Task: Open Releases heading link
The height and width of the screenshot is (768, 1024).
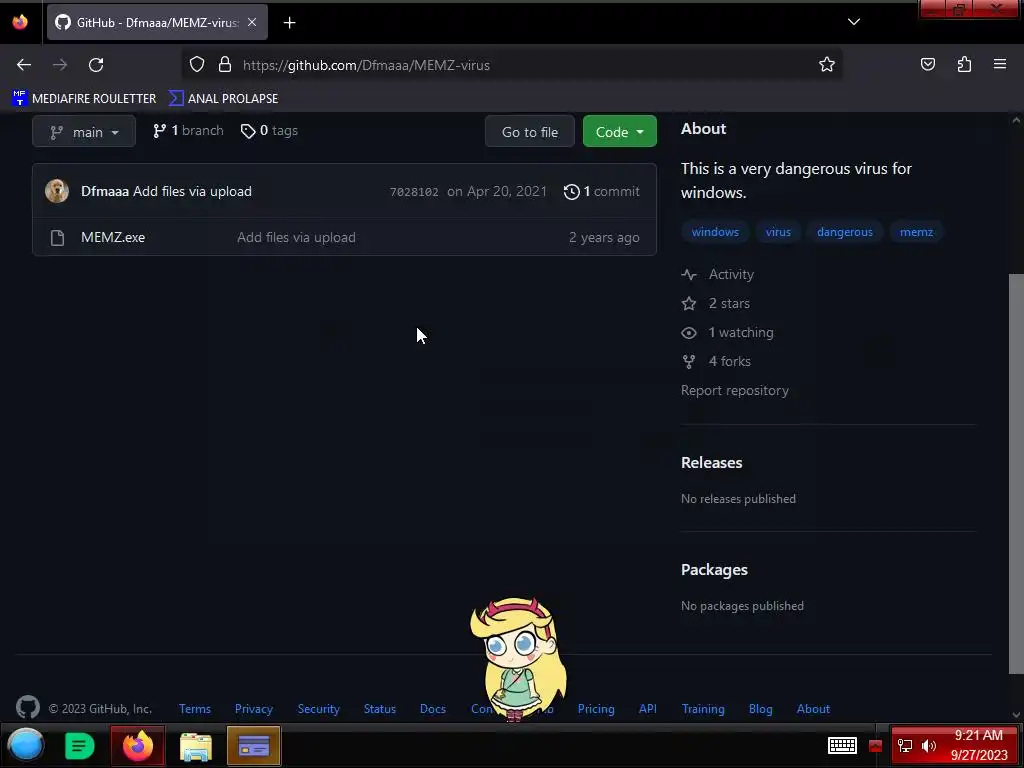Action: coord(712,462)
